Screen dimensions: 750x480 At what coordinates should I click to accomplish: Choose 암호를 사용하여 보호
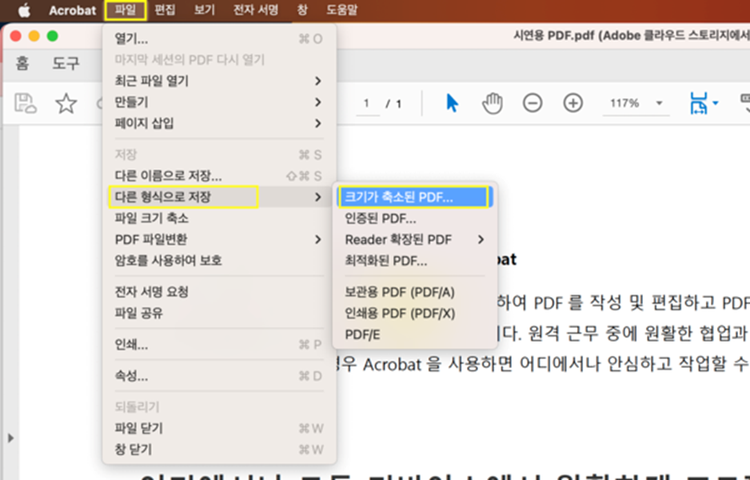coord(219,260)
